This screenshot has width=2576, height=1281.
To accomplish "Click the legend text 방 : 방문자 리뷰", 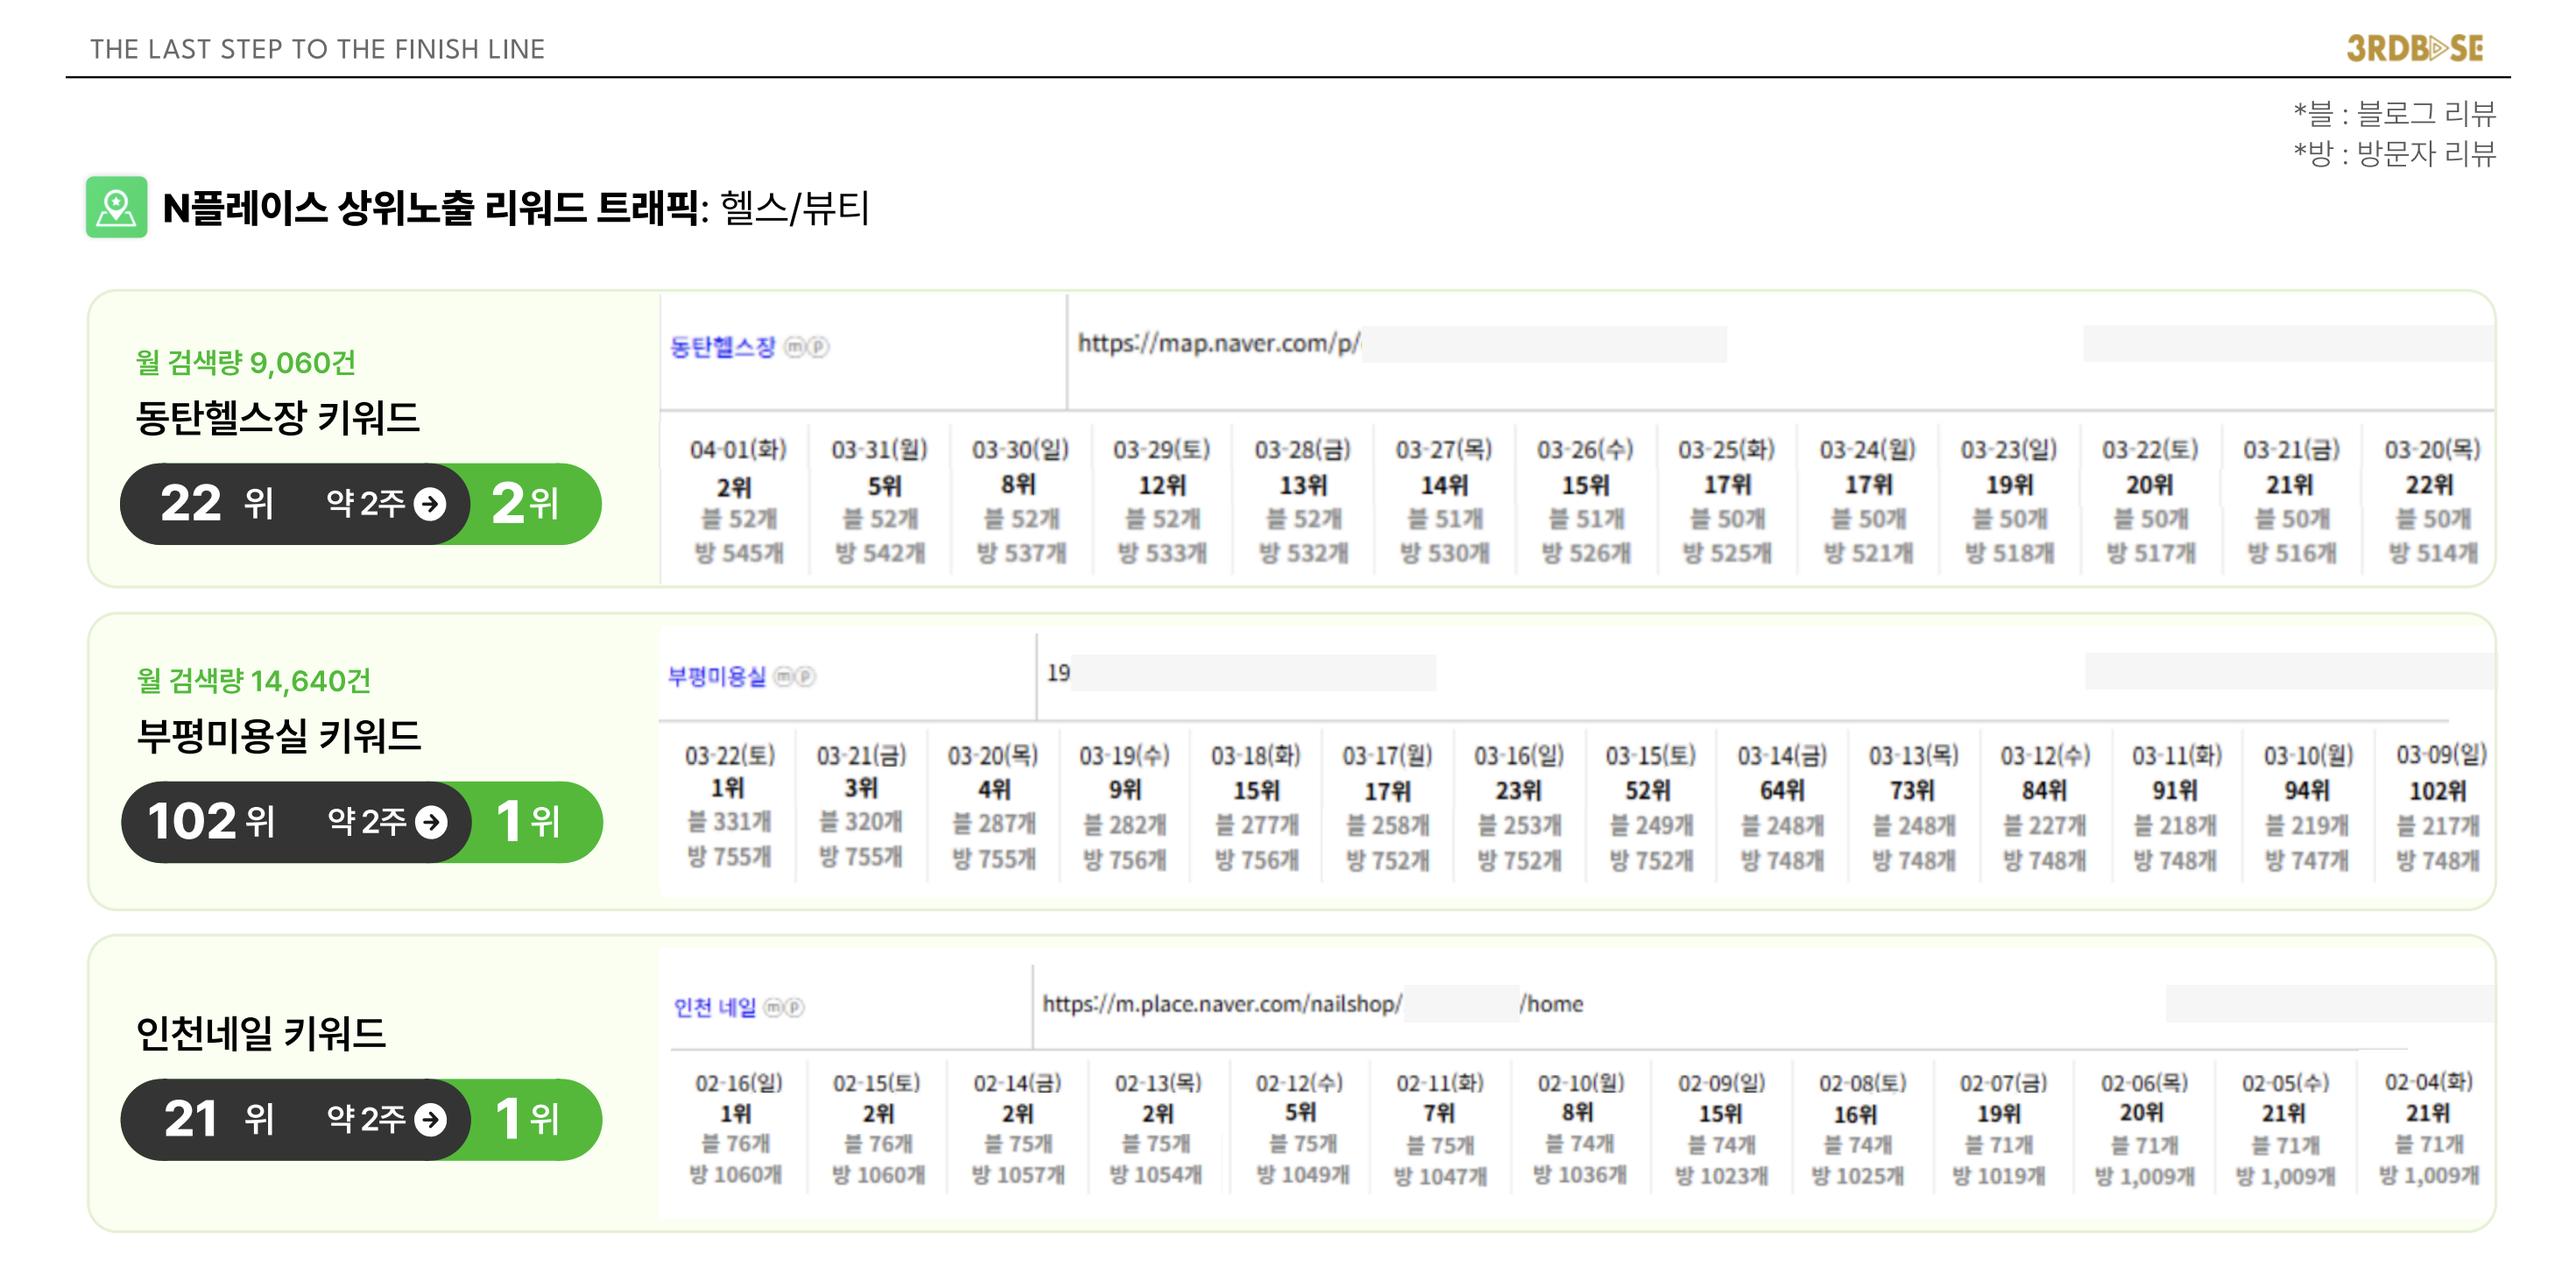I will 2394,153.
